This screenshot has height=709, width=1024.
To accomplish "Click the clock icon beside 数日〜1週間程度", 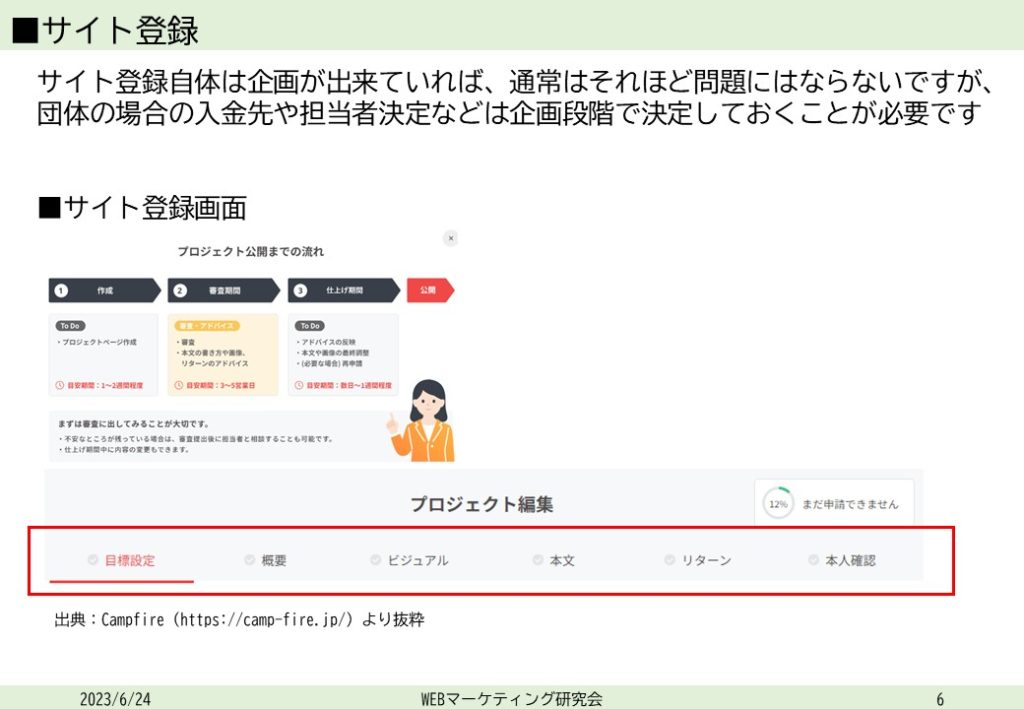I will point(298,385).
